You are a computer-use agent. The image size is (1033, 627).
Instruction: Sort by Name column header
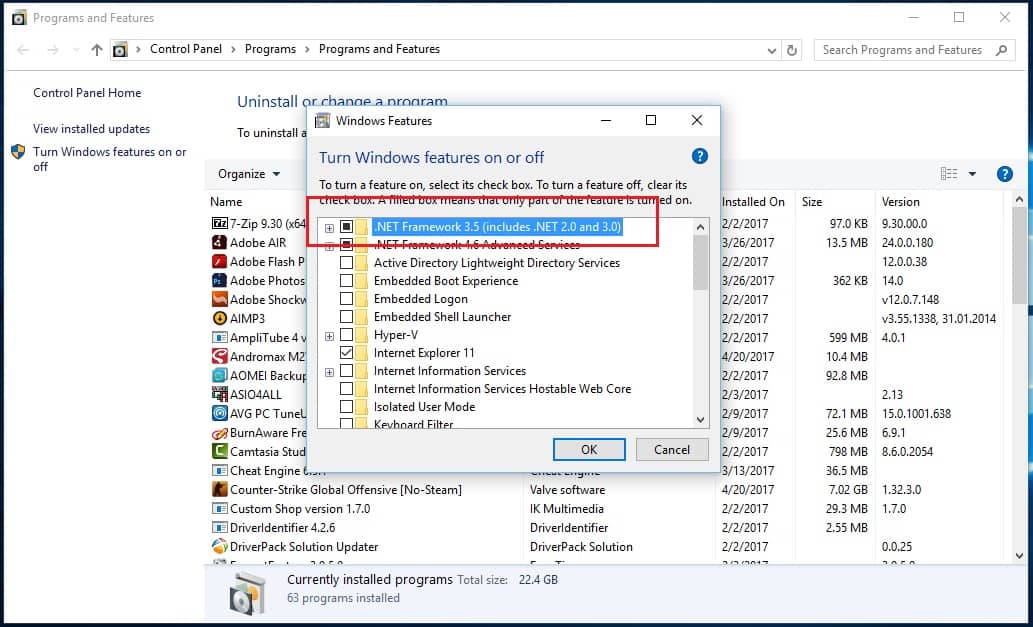pyautogui.click(x=226, y=202)
